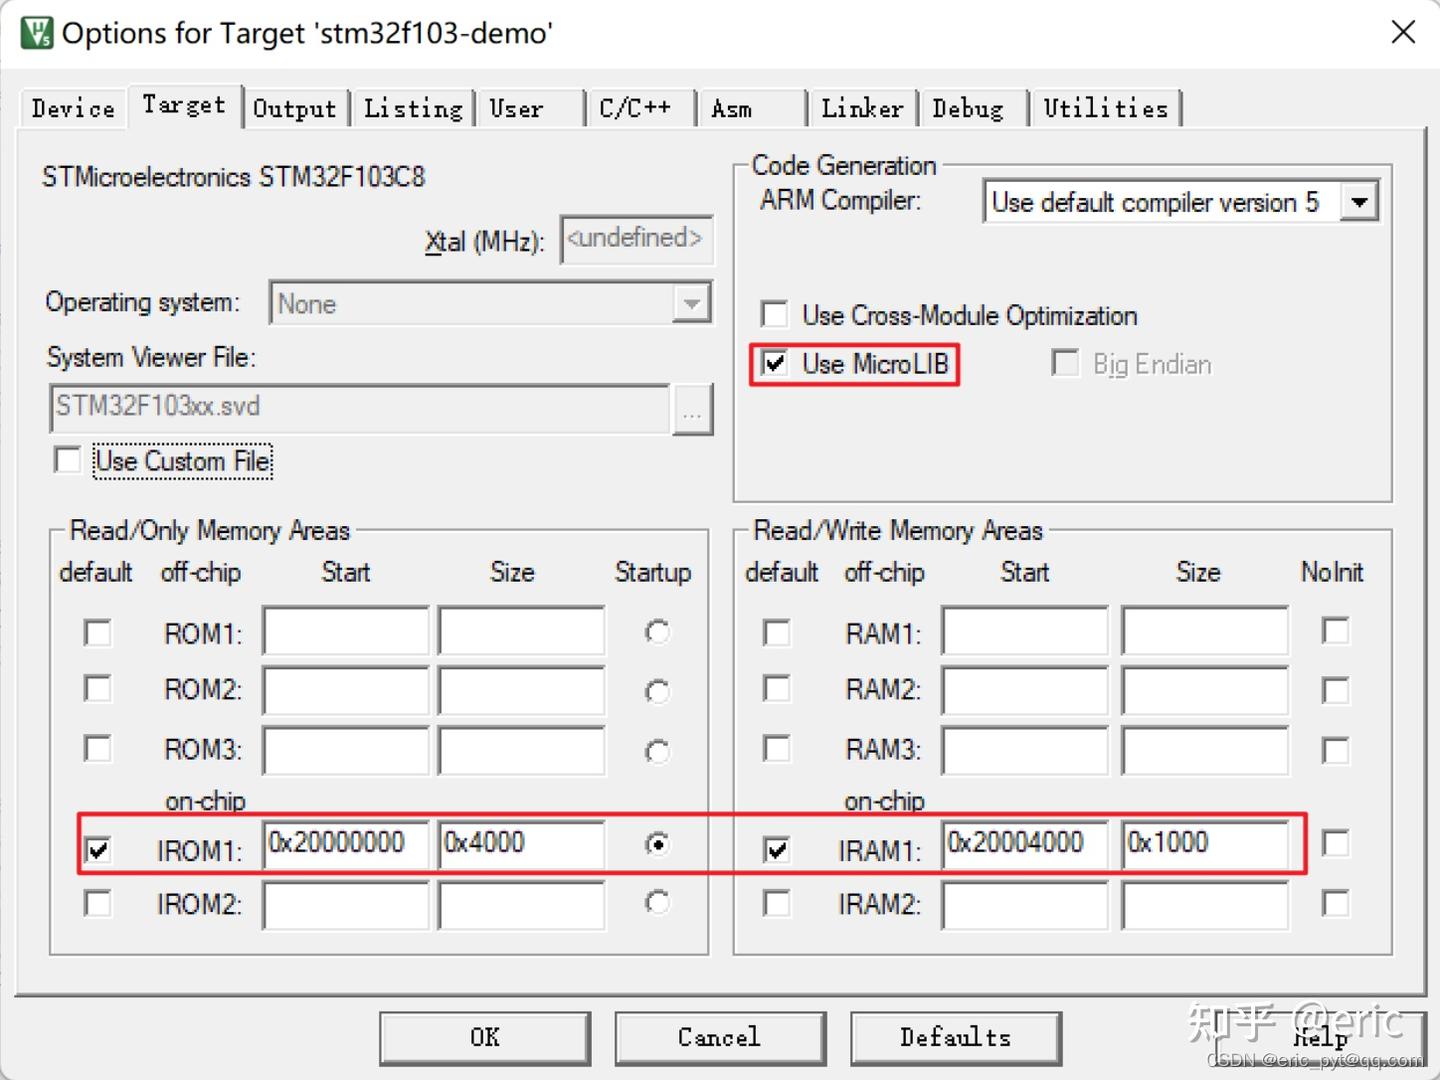Click the Defaults button

954,1037
